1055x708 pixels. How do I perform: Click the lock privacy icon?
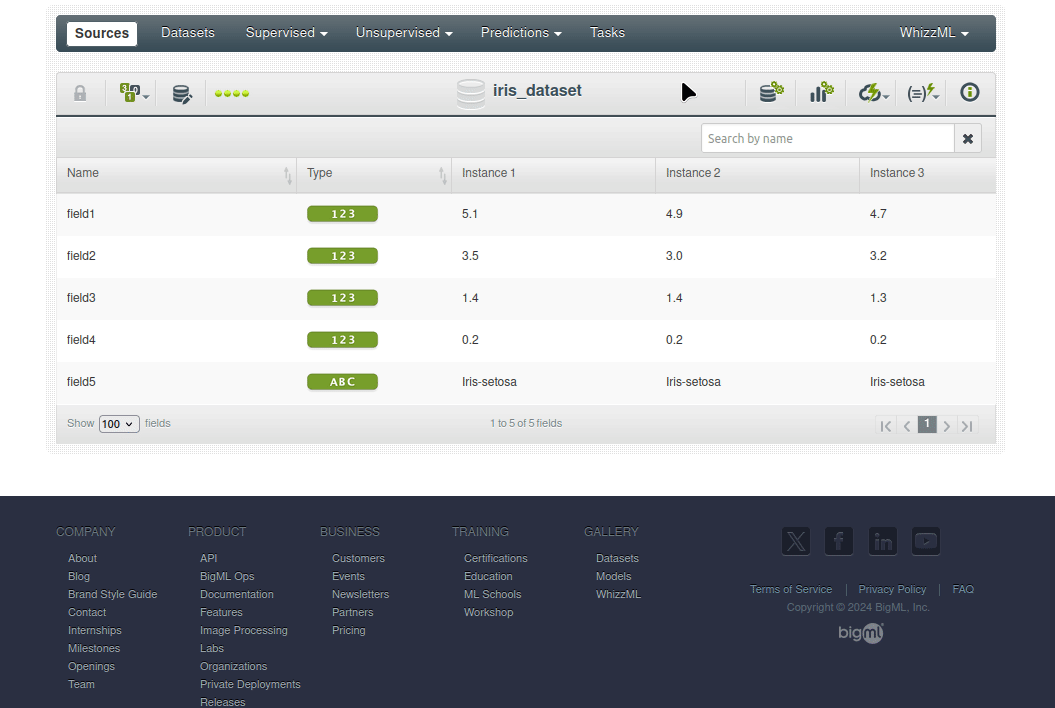(80, 93)
